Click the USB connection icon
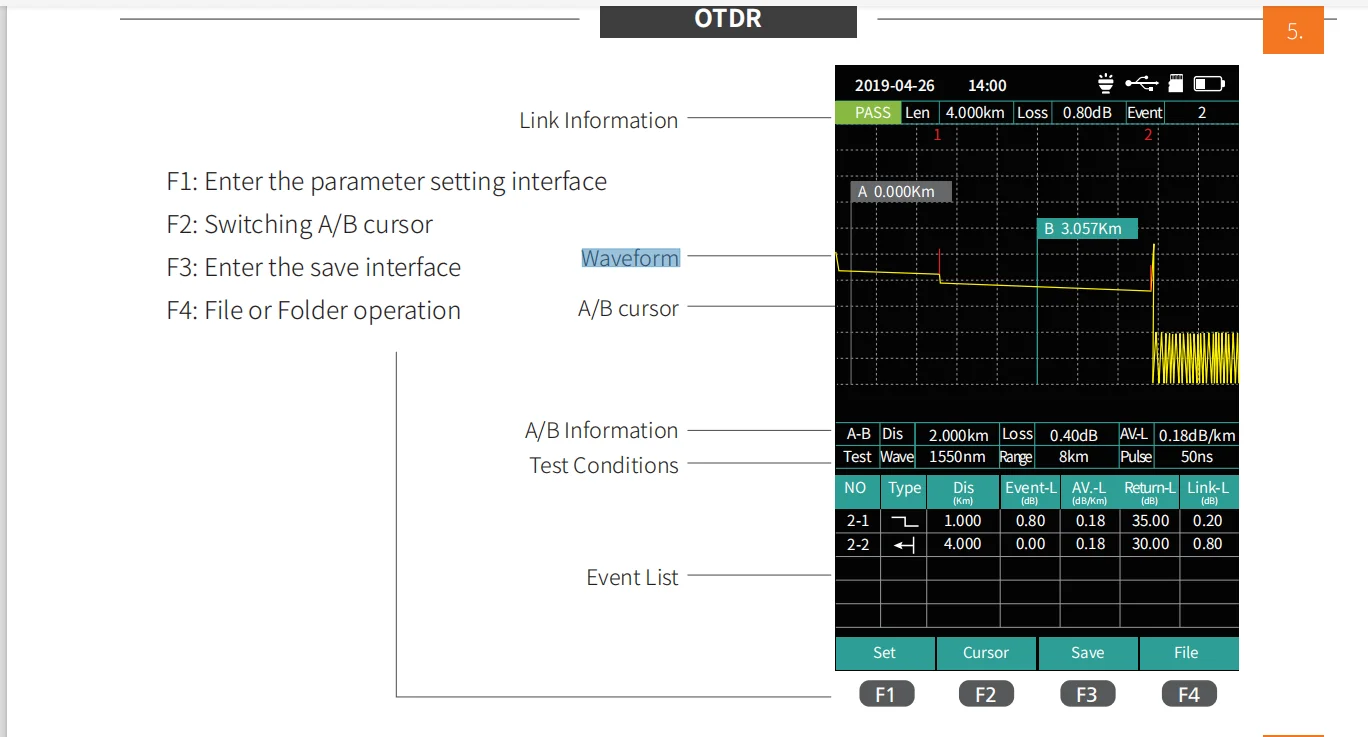The height and width of the screenshot is (737, 1368). [1141, 84]
